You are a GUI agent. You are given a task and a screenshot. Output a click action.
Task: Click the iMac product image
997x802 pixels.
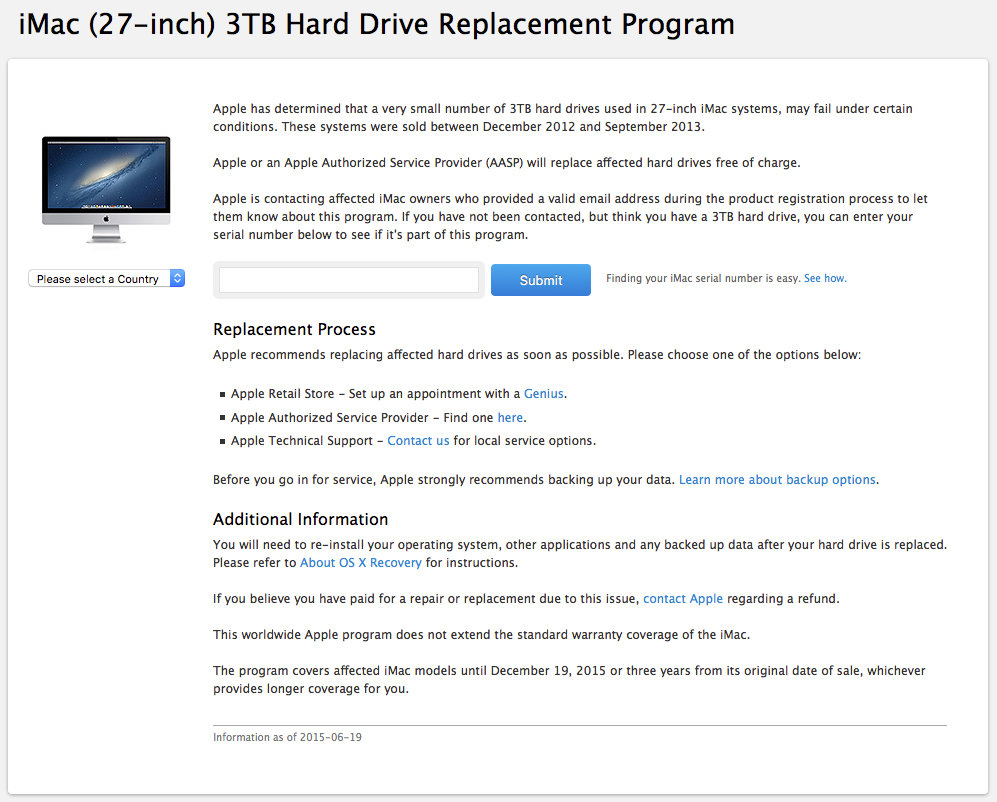tap(106, 189)
